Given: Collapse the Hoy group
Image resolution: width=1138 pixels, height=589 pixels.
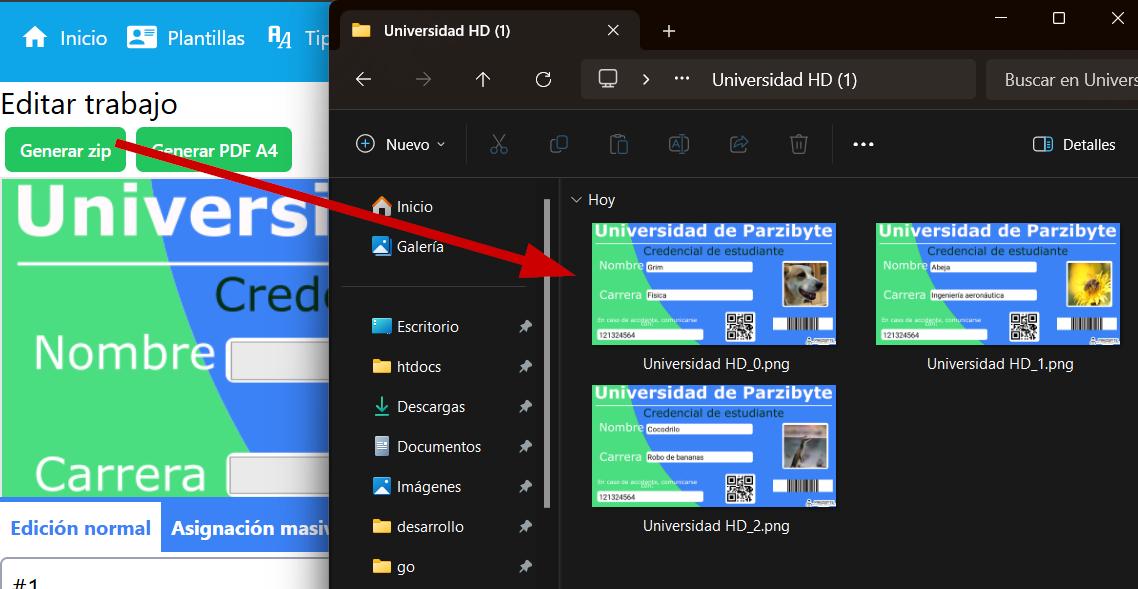Looking at the screenshot, I should pos(576,200).
